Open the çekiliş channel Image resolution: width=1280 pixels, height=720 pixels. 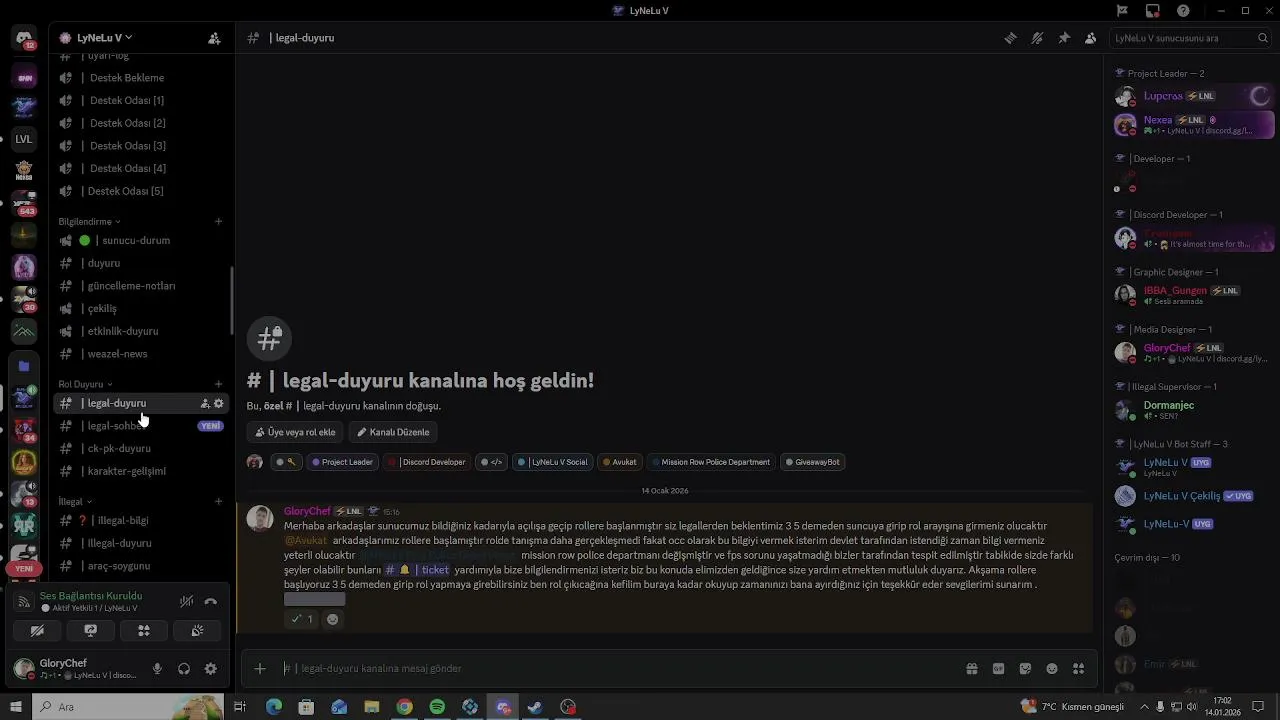click(x=141, y=309)
